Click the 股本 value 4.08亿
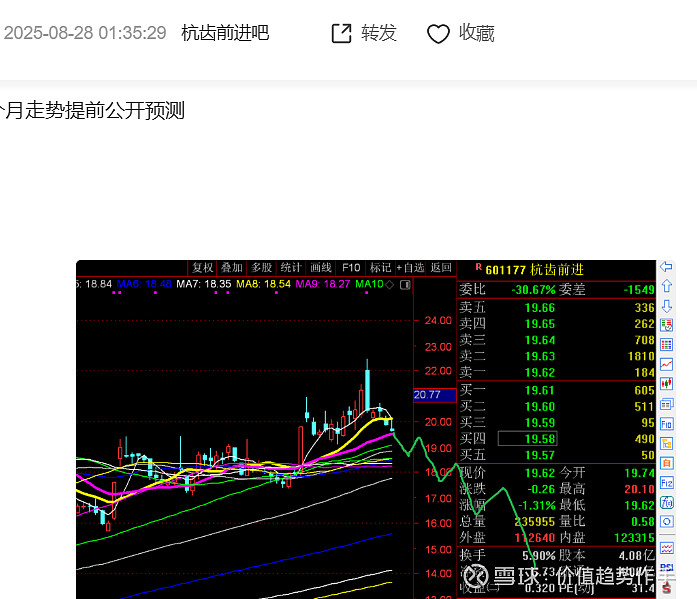The width and height of the screenshot is (697, 599). point(637,556)
